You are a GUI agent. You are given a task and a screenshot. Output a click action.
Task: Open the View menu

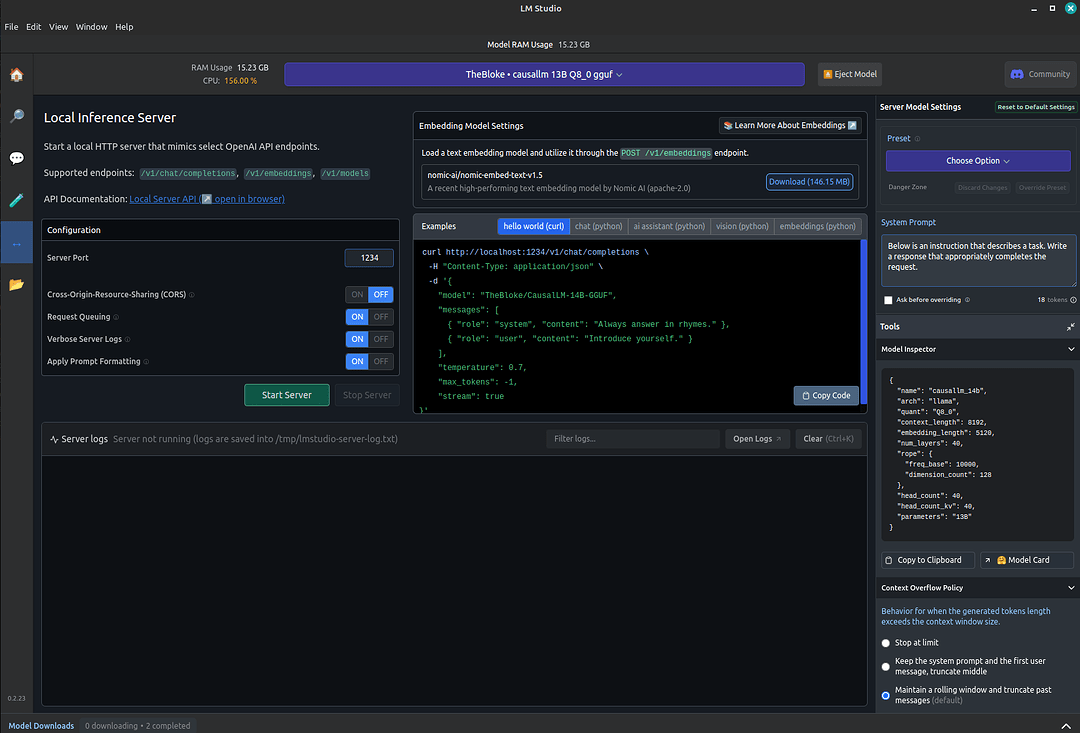point(58,26)
